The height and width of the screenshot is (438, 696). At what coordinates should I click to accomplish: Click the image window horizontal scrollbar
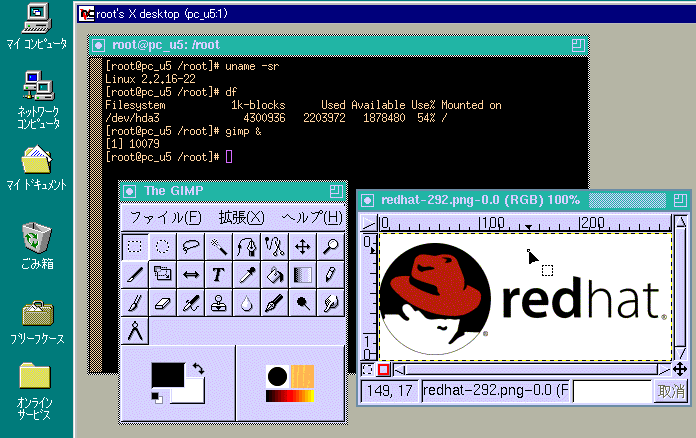coord(531,369)
